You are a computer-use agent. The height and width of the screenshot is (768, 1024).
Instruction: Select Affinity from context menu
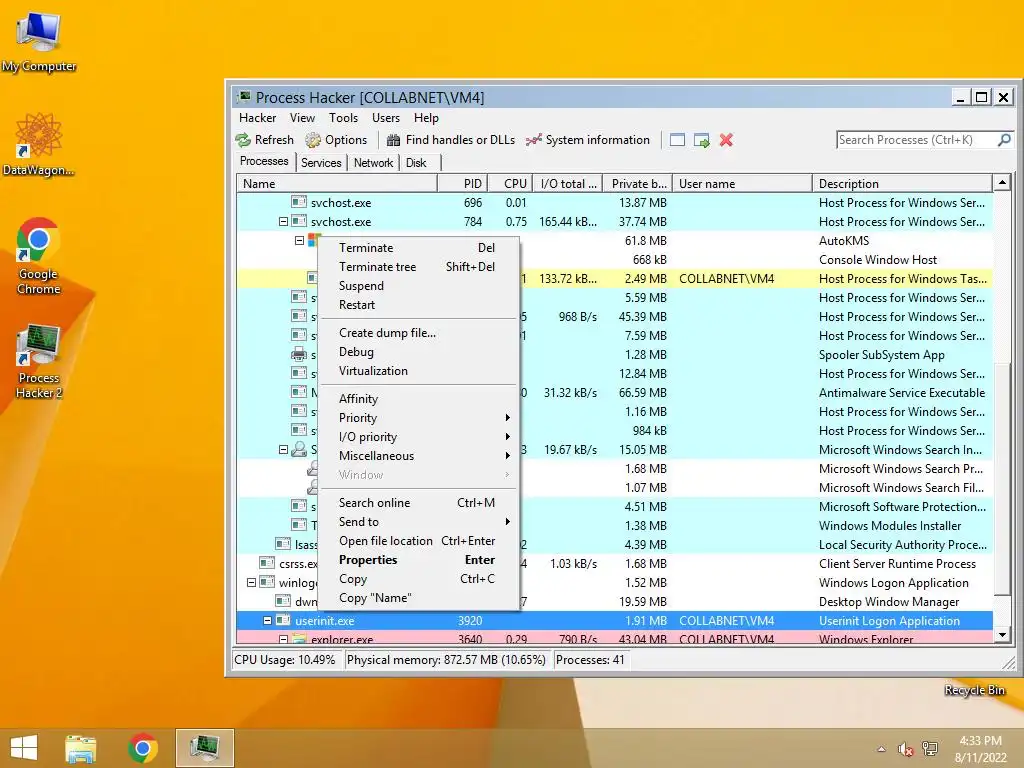point(418,398)
